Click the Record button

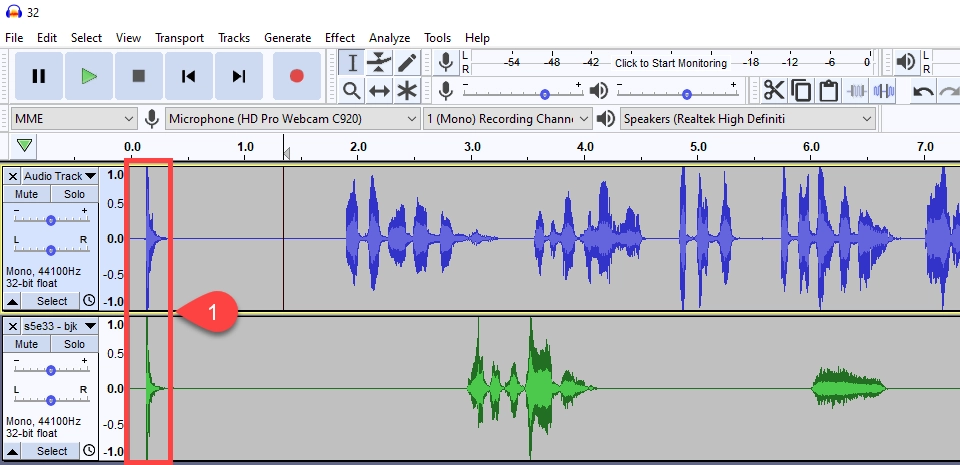(x=296, y=76)
